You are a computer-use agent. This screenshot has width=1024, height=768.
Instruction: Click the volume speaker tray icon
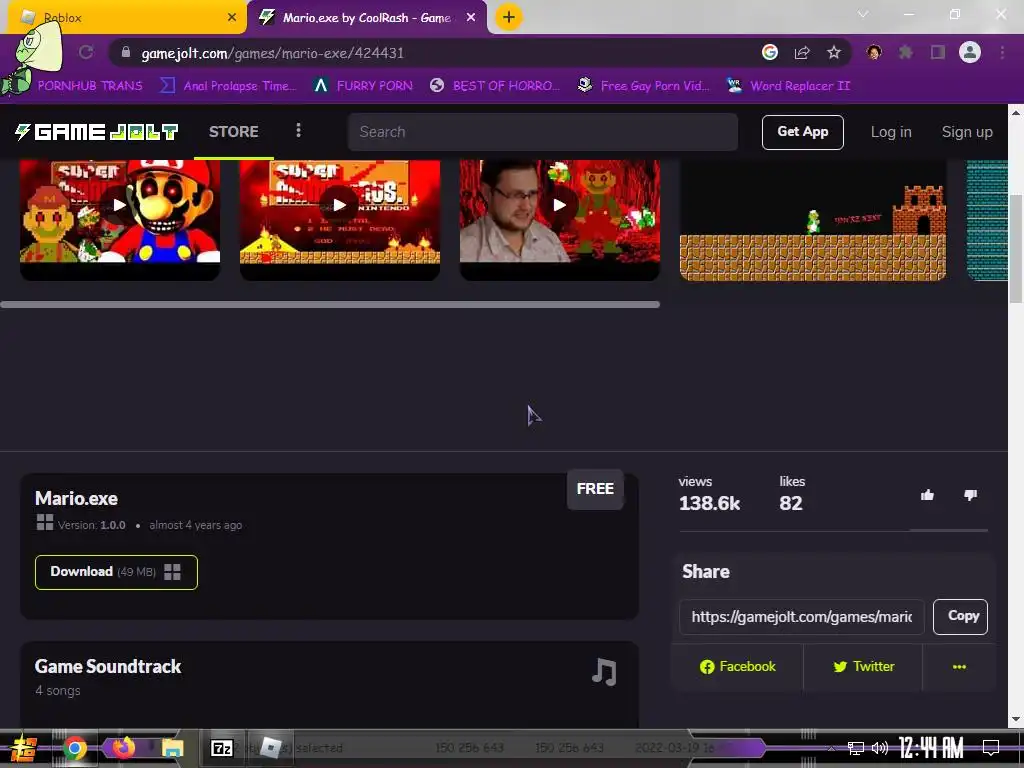tap(880, 748)
